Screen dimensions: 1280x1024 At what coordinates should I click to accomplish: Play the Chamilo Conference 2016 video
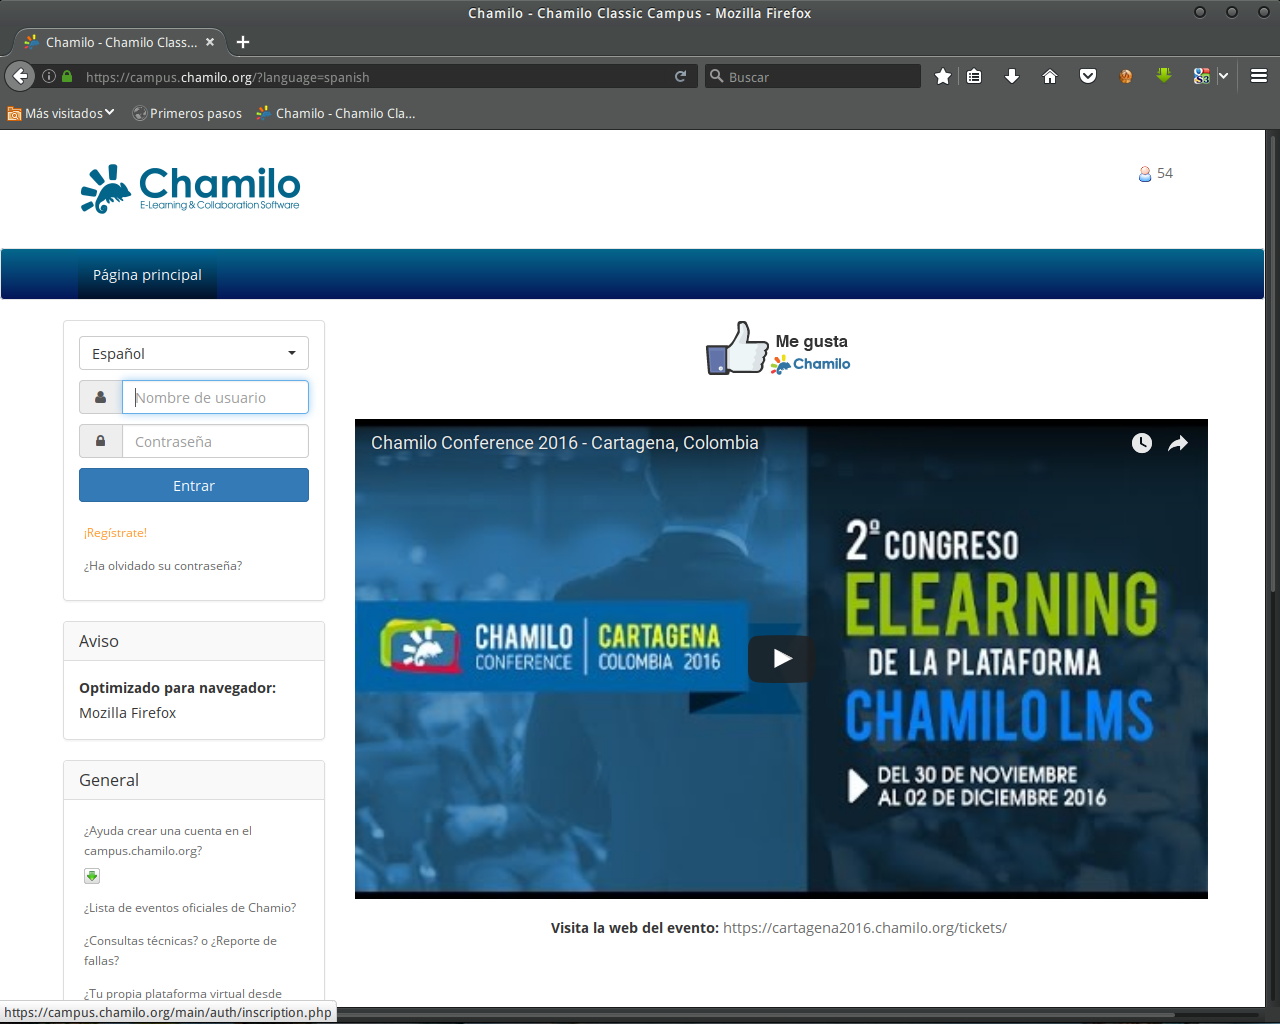781,659
